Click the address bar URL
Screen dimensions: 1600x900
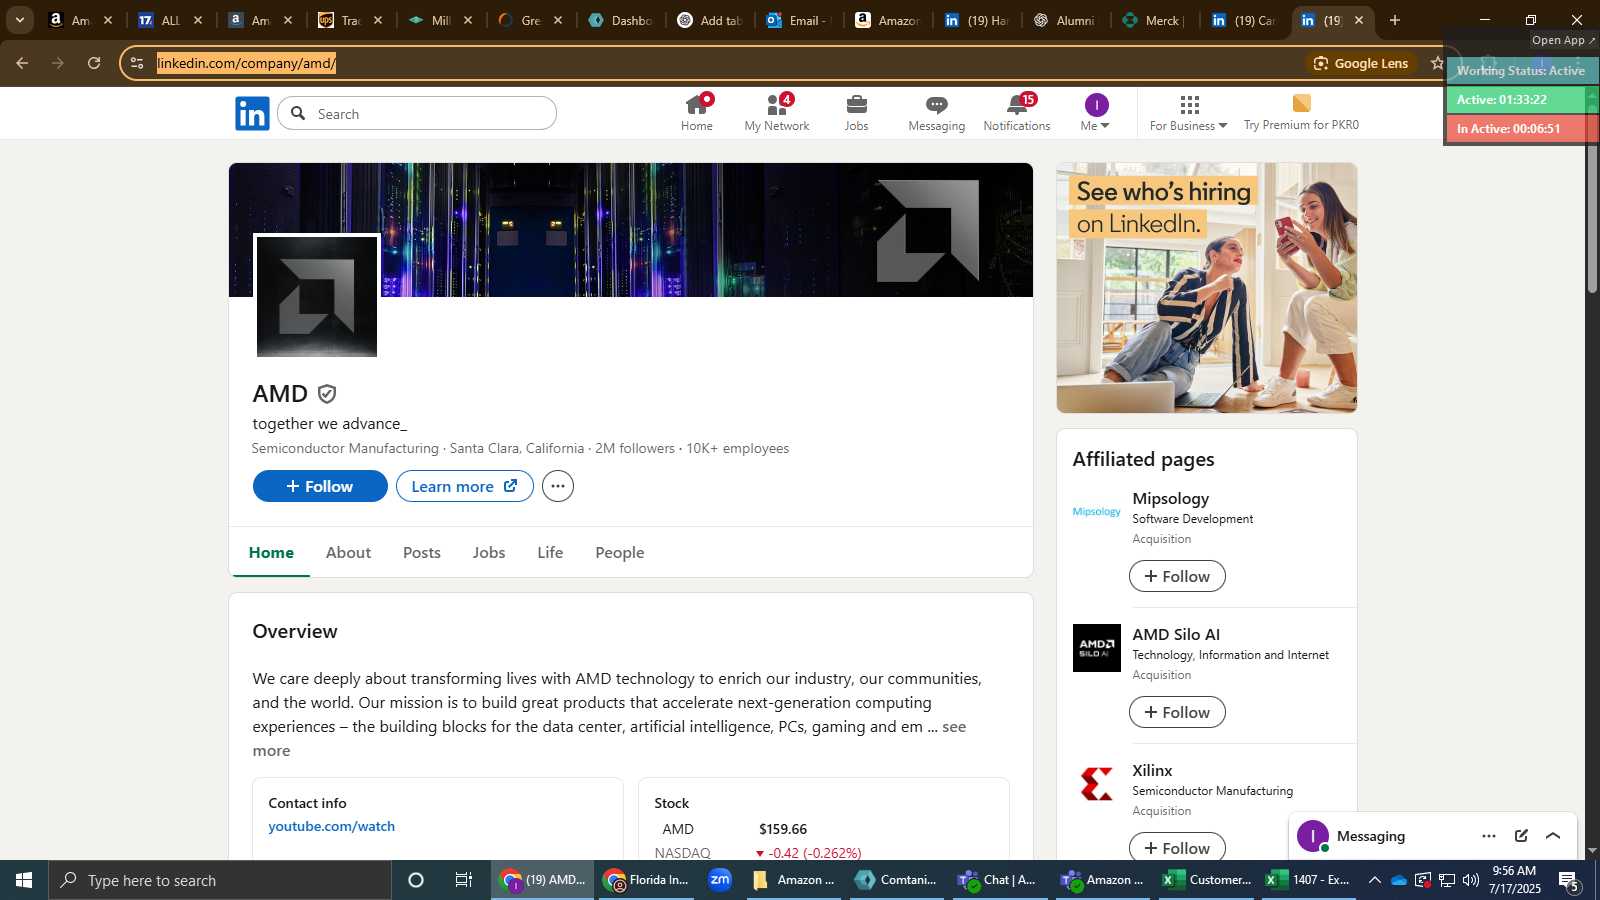tap(246, 63)
